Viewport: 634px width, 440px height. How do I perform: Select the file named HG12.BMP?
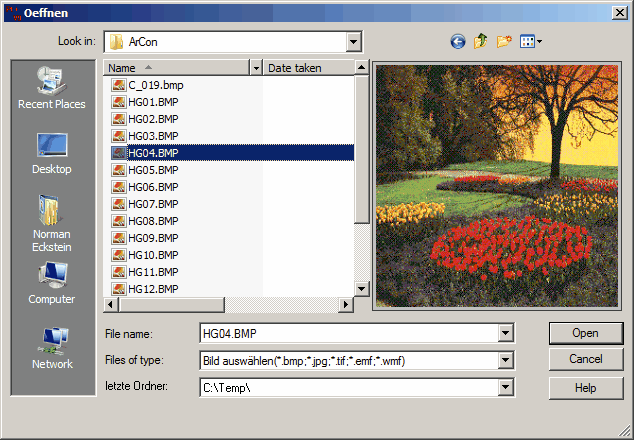[x=153, y=289]
